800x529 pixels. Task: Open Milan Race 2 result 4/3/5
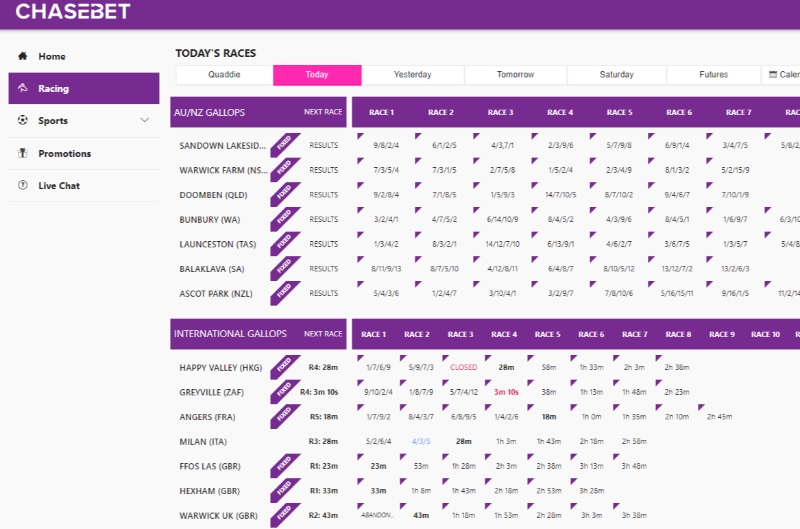point(421,441)
